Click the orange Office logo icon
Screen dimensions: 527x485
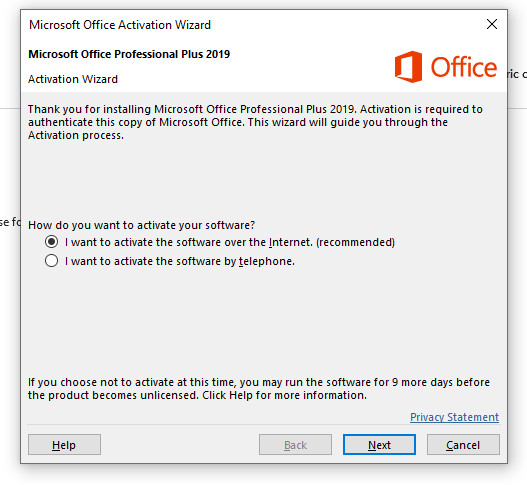point(408,67)
